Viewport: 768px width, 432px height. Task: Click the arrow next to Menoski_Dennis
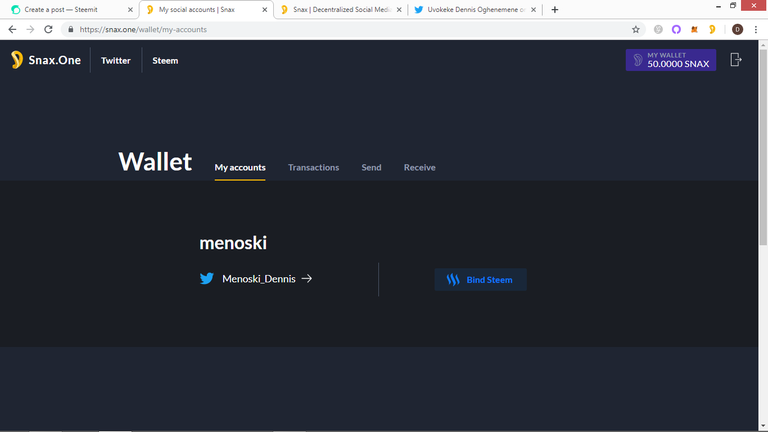pos(307,279)
